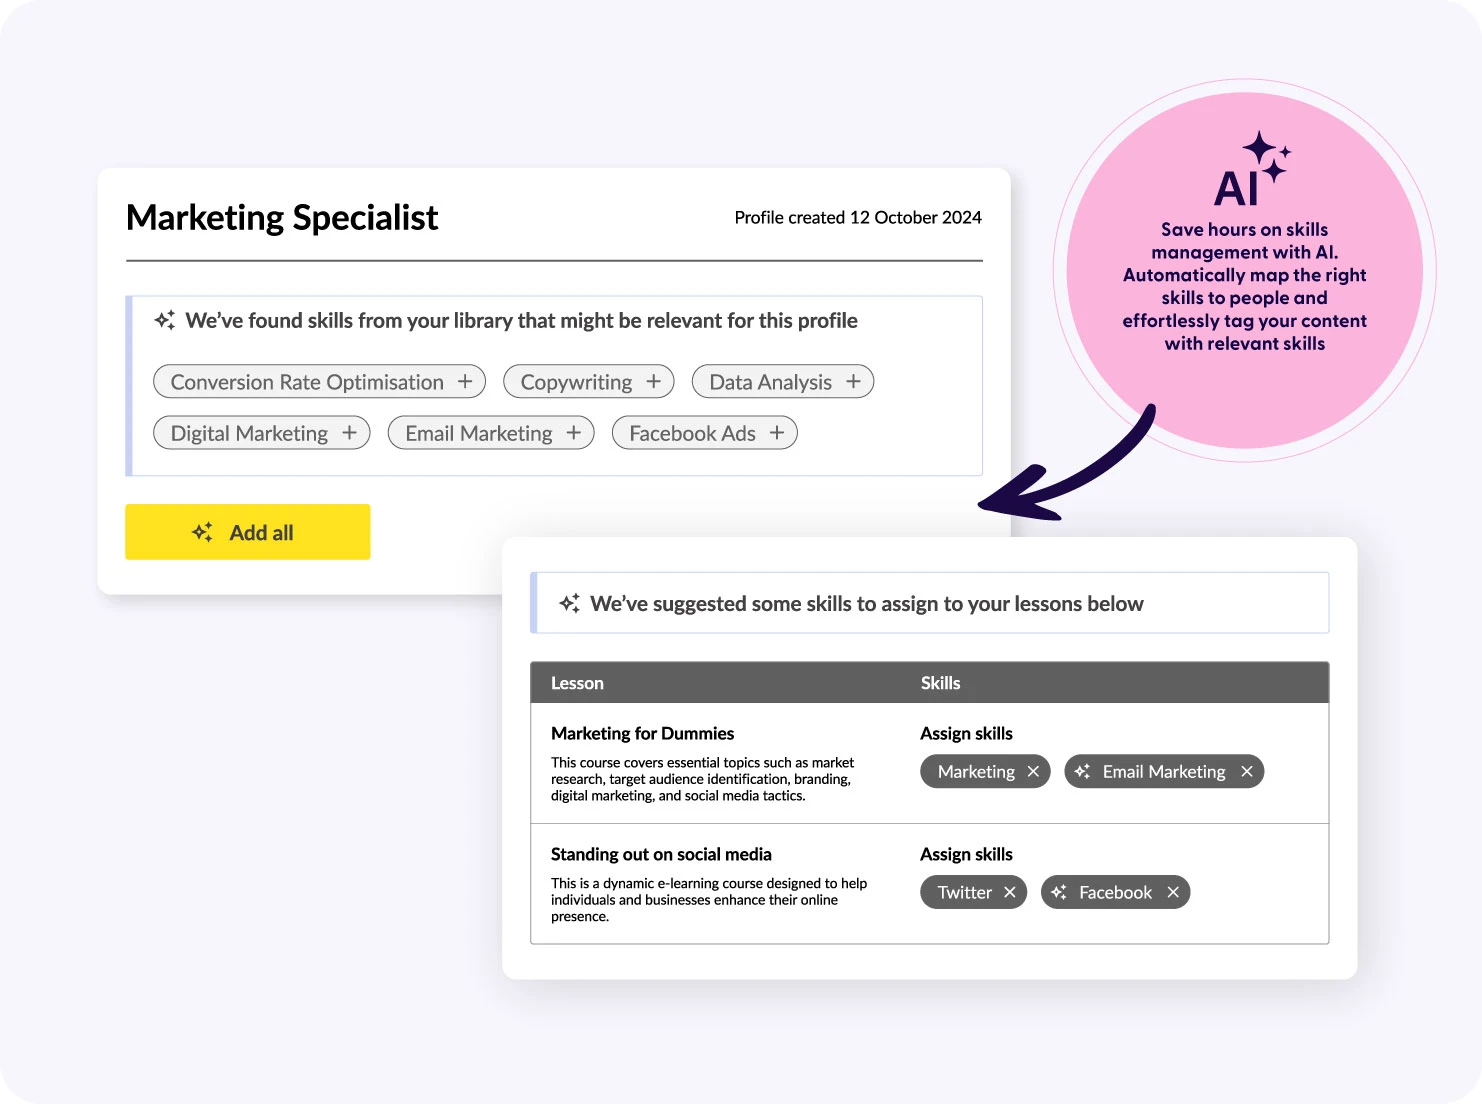This screenshot has height=1104, width=1482.
Task: Click the plus icon beside Facebook Ads
Action: point(777,433)
